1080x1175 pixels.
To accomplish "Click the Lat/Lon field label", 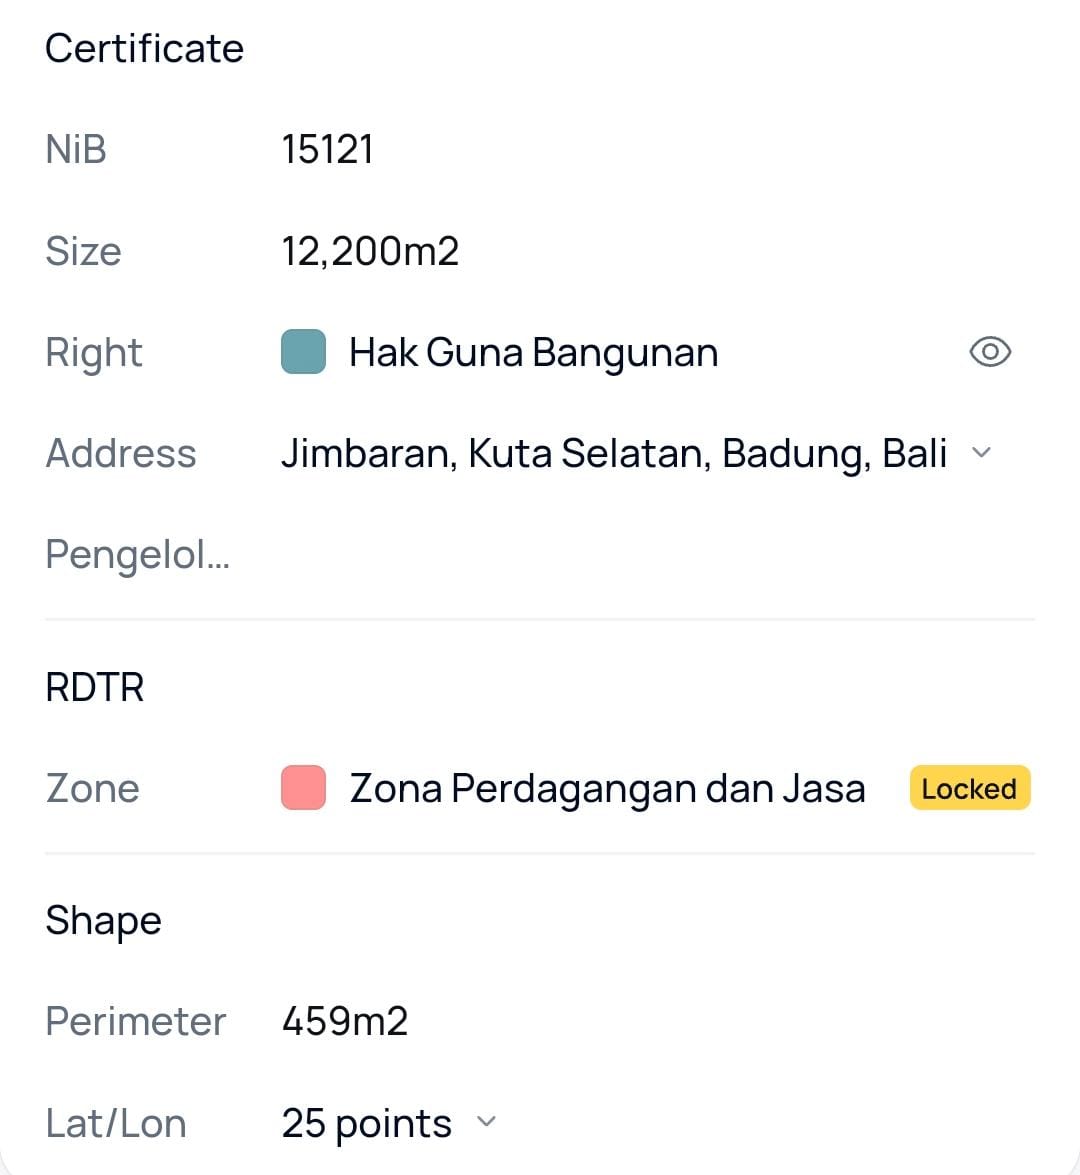I will pos(116,1123).
